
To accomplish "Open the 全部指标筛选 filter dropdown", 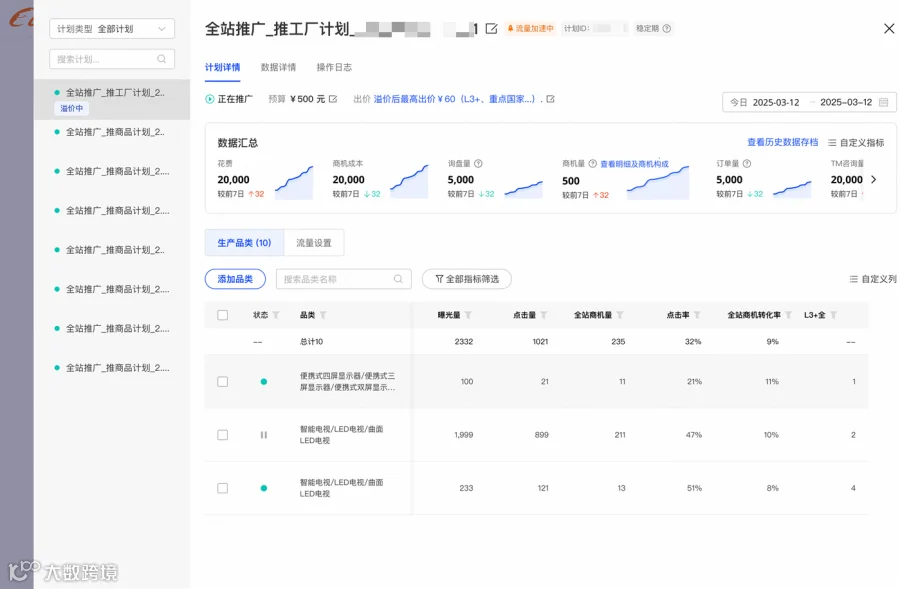I will pyautogui.click(x=467, y=279).
